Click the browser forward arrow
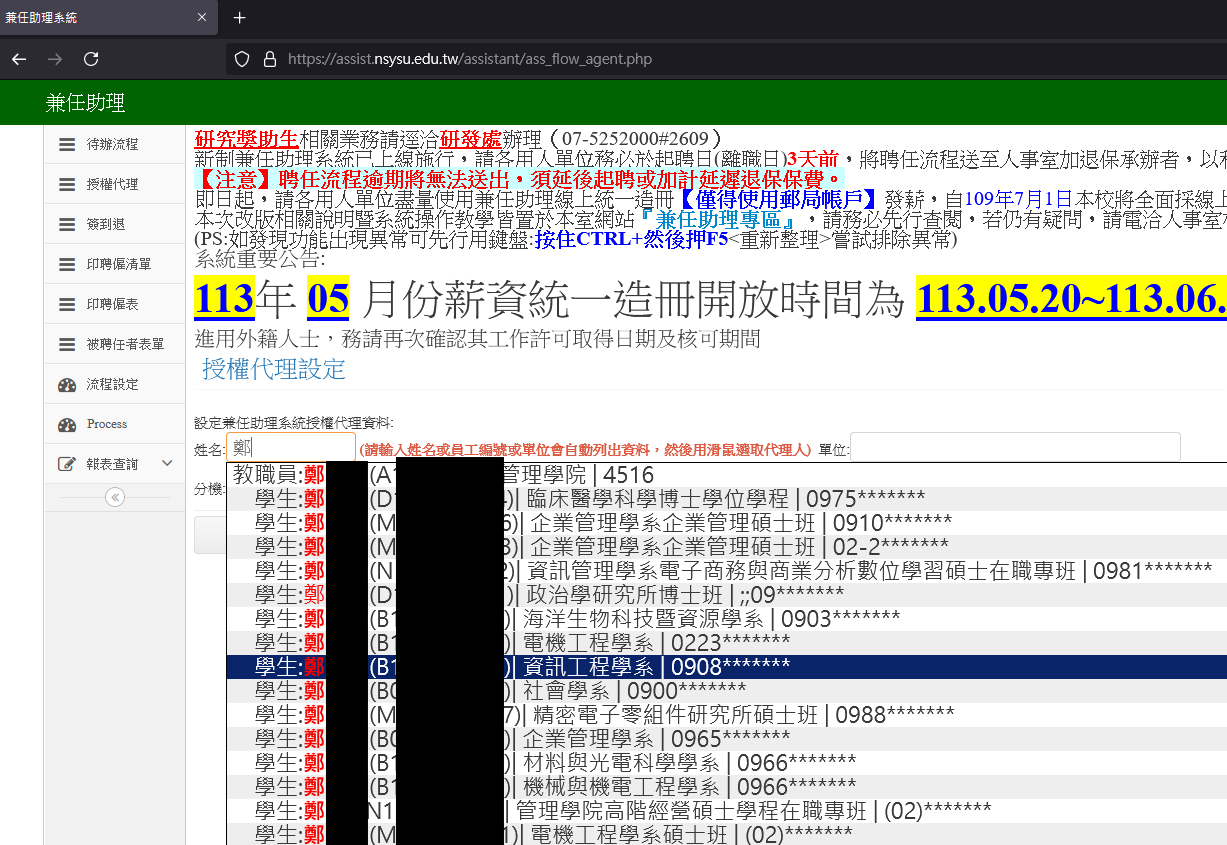 pyautogui.click(x=55, y=59)
